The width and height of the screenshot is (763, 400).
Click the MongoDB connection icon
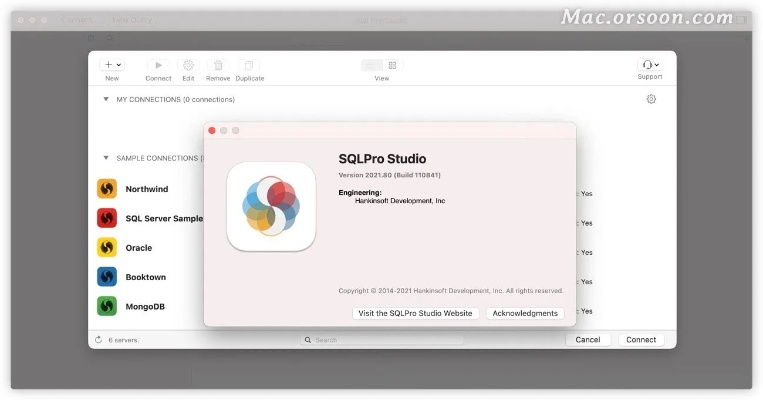pos(107,306)
